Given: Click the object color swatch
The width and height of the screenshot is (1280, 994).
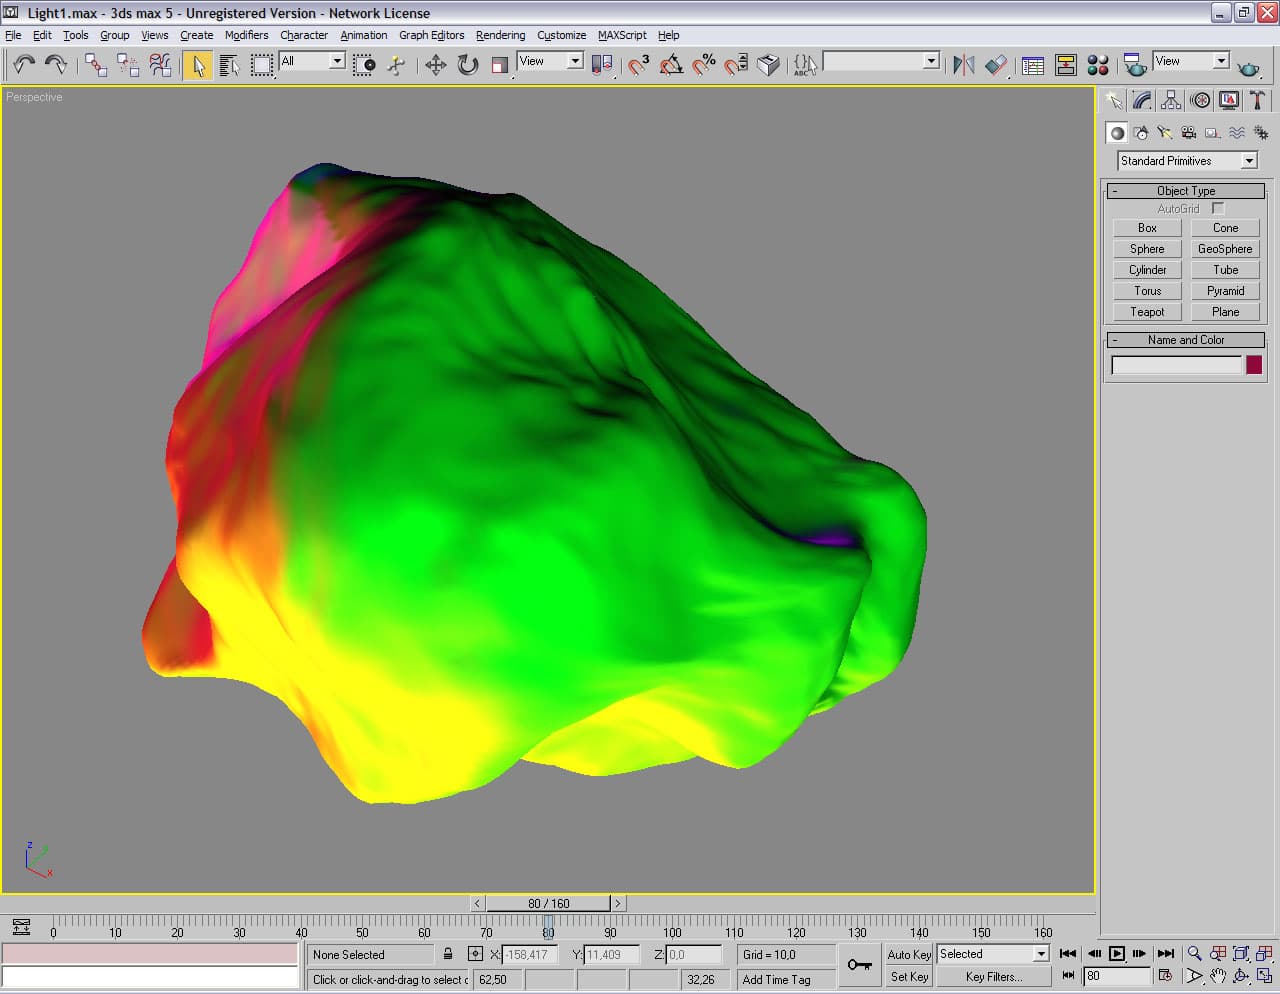Looking at the screenshot, I should coord(1254,365).
